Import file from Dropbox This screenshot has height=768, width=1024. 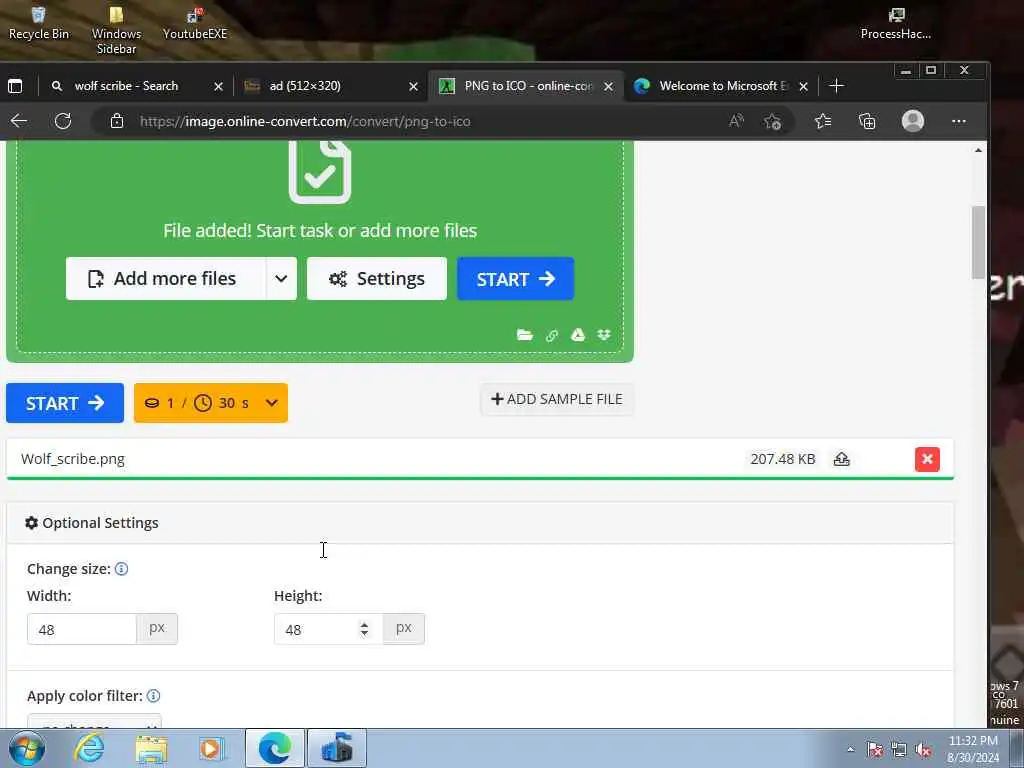click(604, 335)
